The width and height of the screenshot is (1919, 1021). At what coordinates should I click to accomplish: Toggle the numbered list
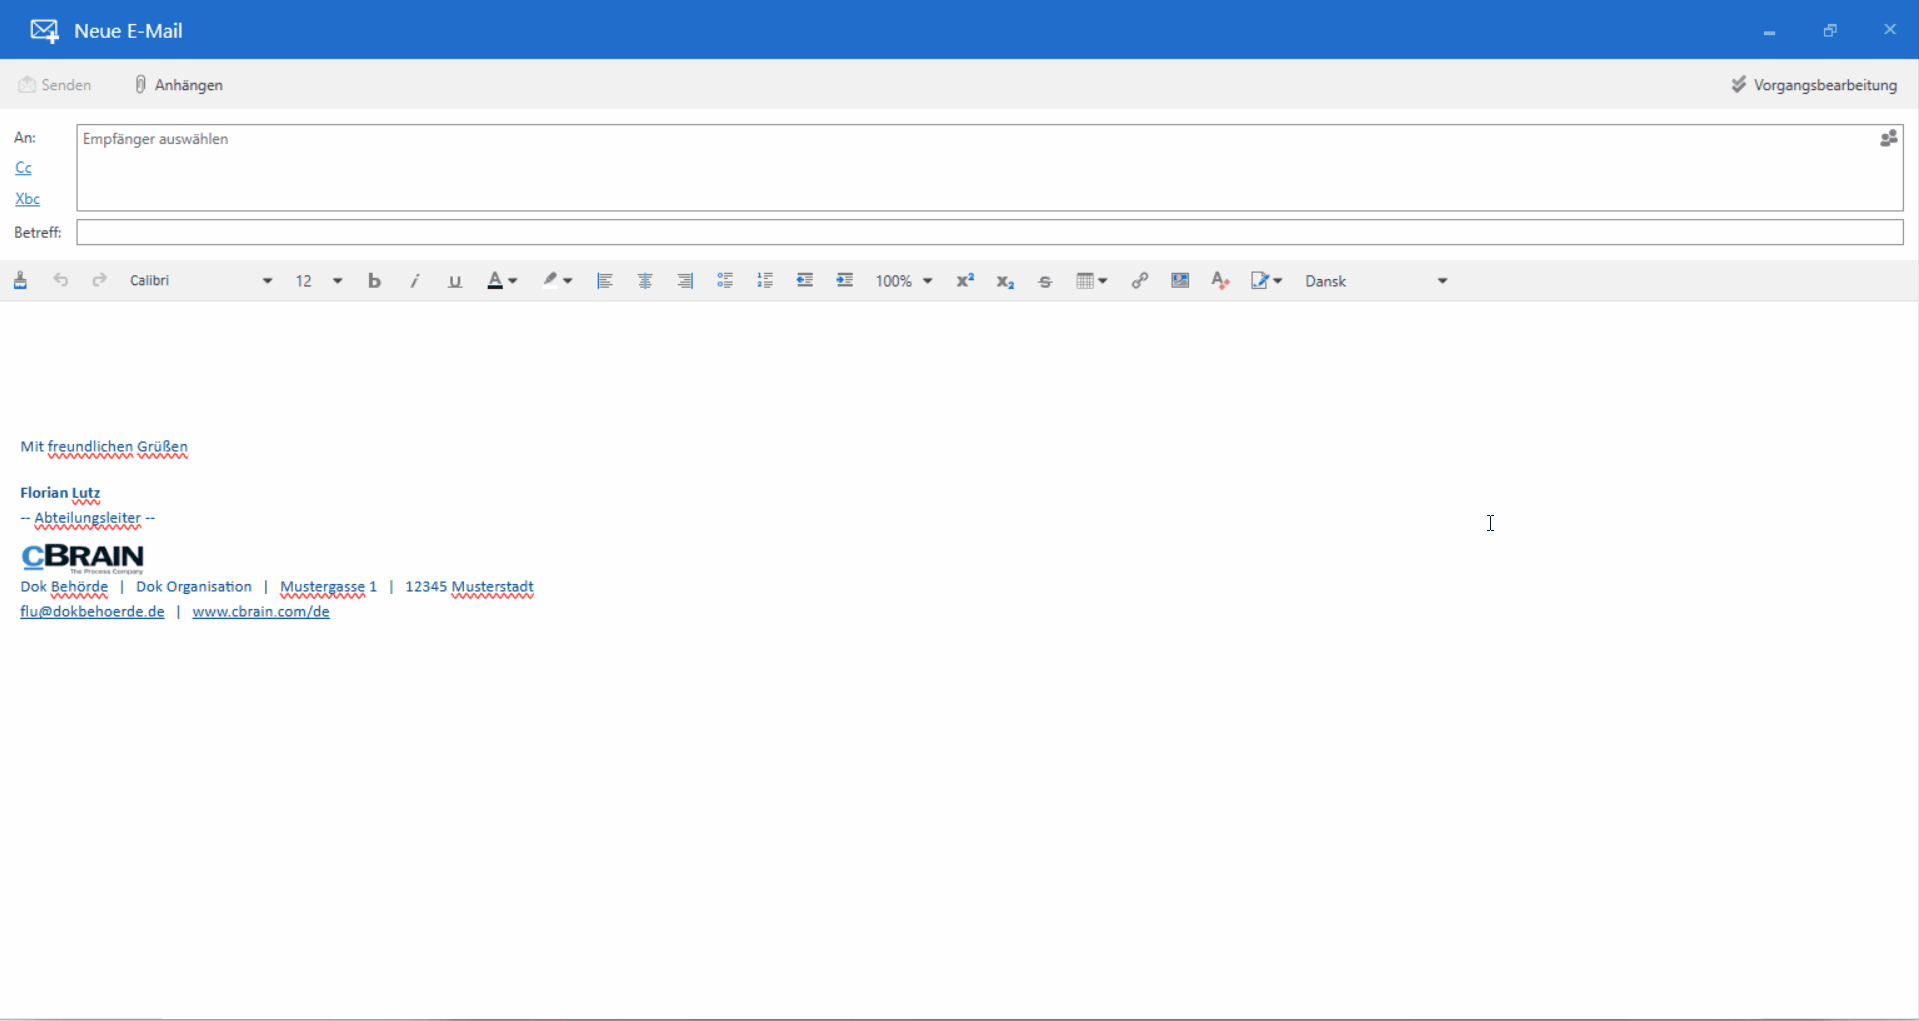click(764, 281)
